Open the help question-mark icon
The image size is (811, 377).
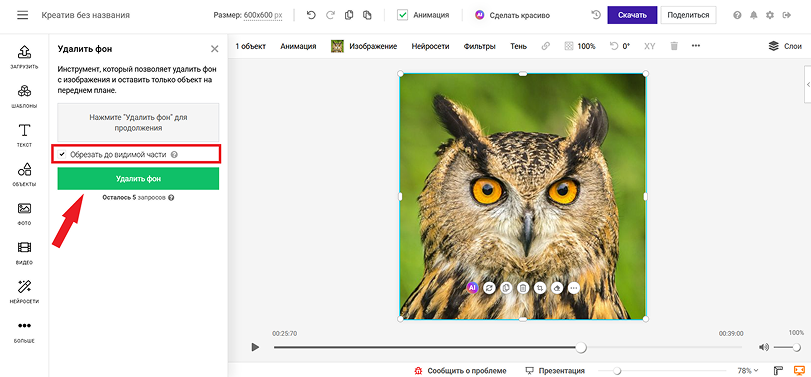tap(737, 15)
